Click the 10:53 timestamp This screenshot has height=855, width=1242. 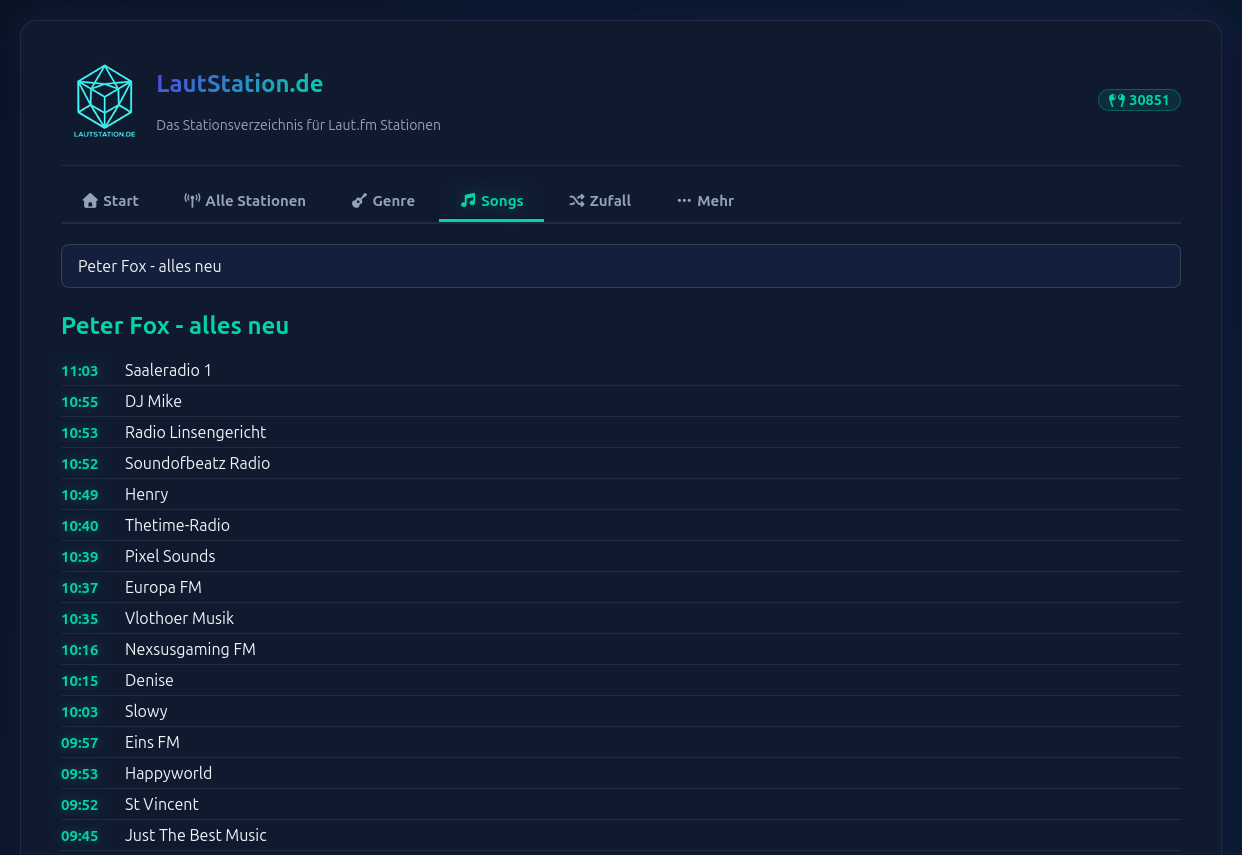[x=80, y=433]
